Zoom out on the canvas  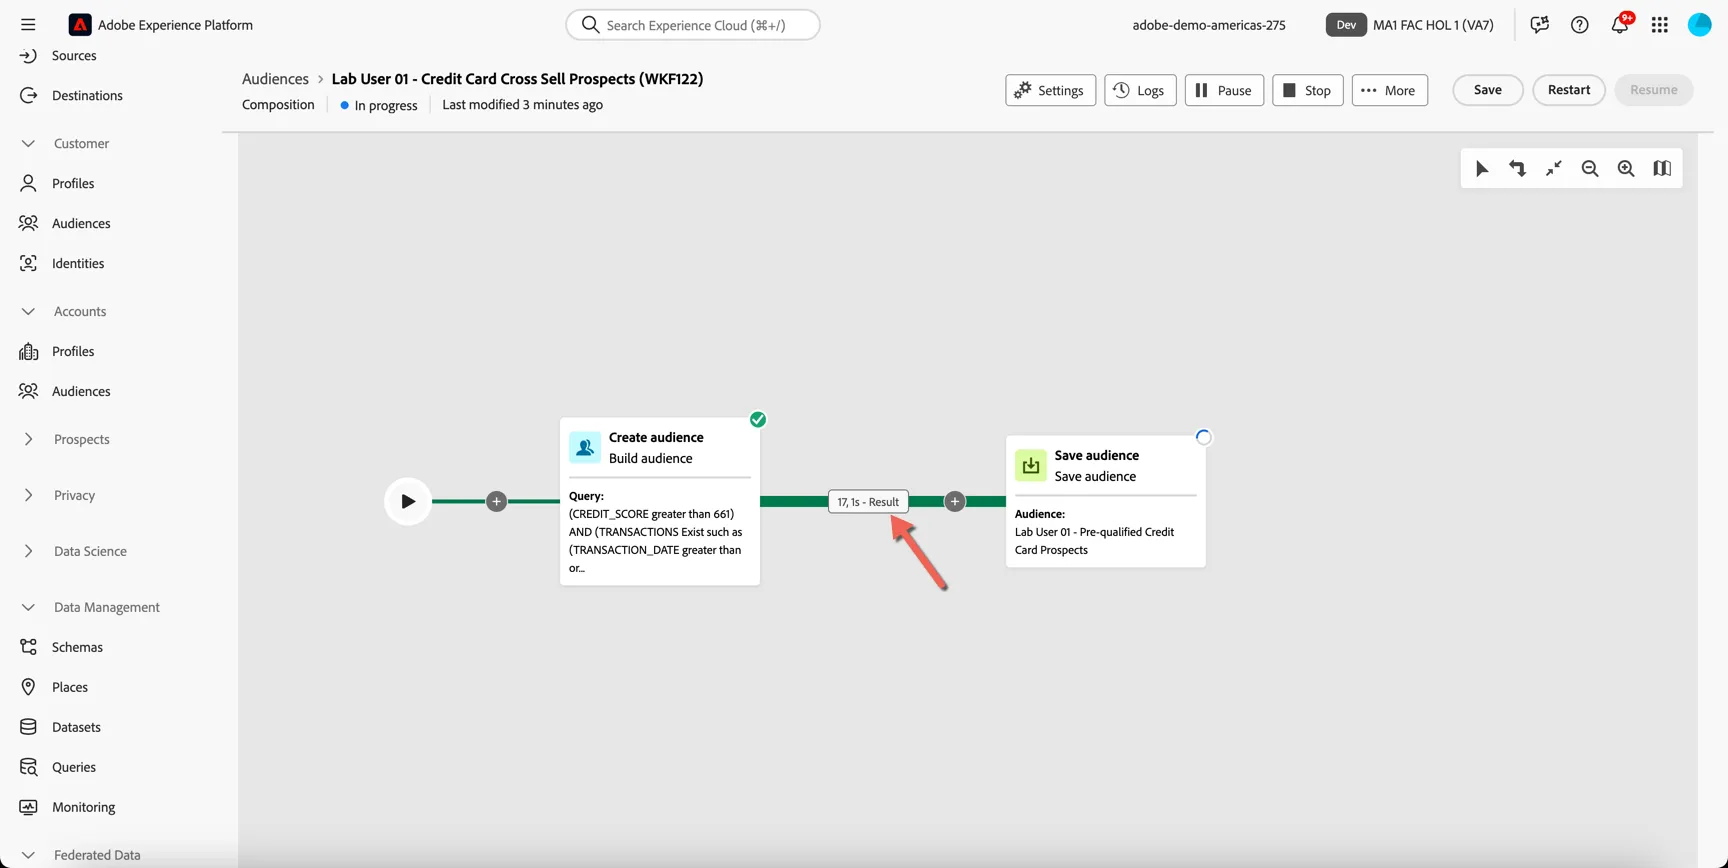tap(1590, 169)
